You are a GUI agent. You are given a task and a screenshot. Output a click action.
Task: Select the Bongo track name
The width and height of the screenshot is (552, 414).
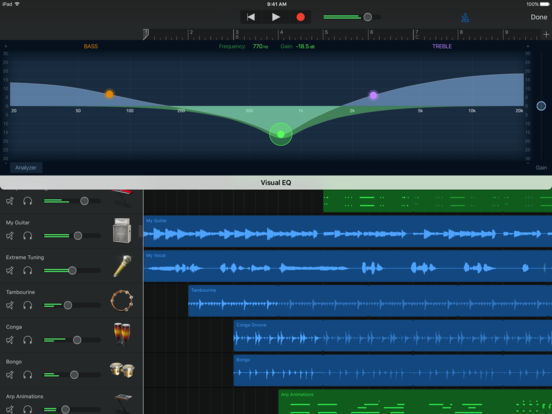pos(14,362)
